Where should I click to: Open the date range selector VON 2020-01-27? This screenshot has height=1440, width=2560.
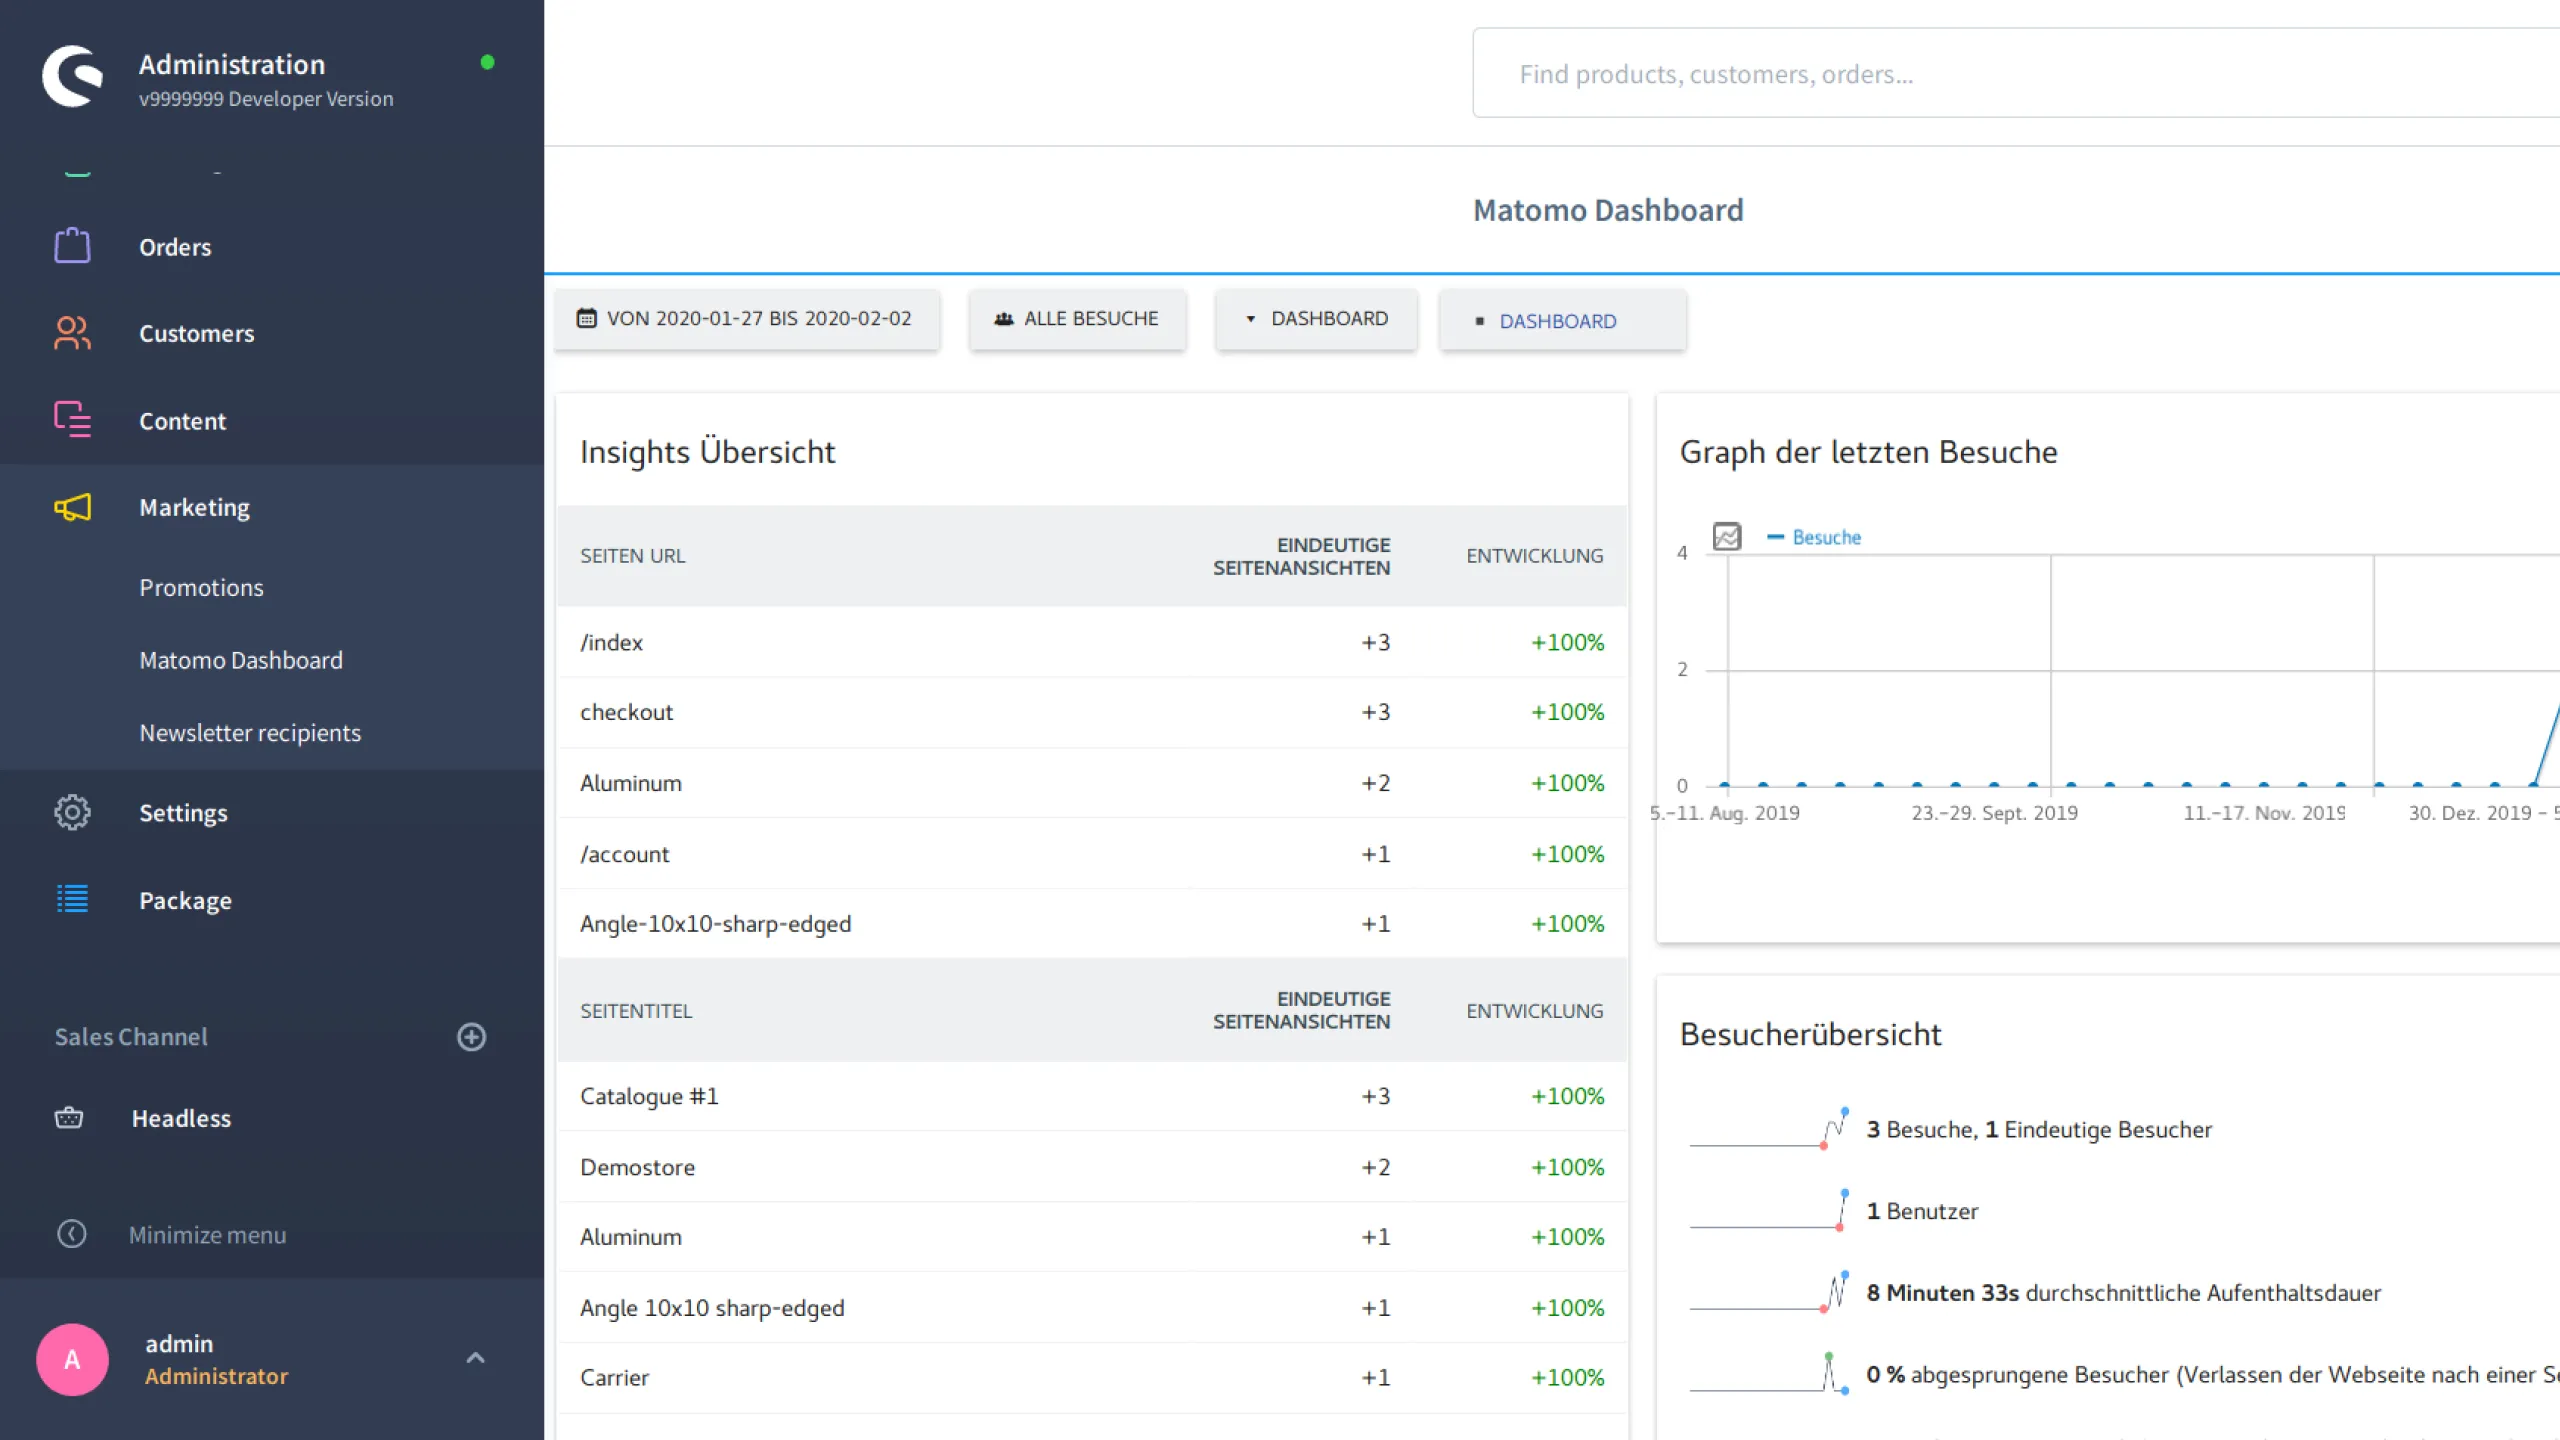(x=747, y=319)
